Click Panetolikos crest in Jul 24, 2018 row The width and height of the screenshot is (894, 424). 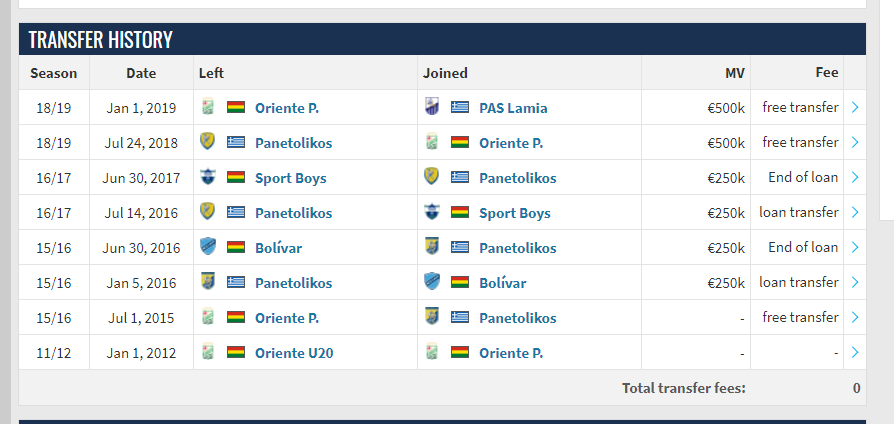click(x=208, y=143)
